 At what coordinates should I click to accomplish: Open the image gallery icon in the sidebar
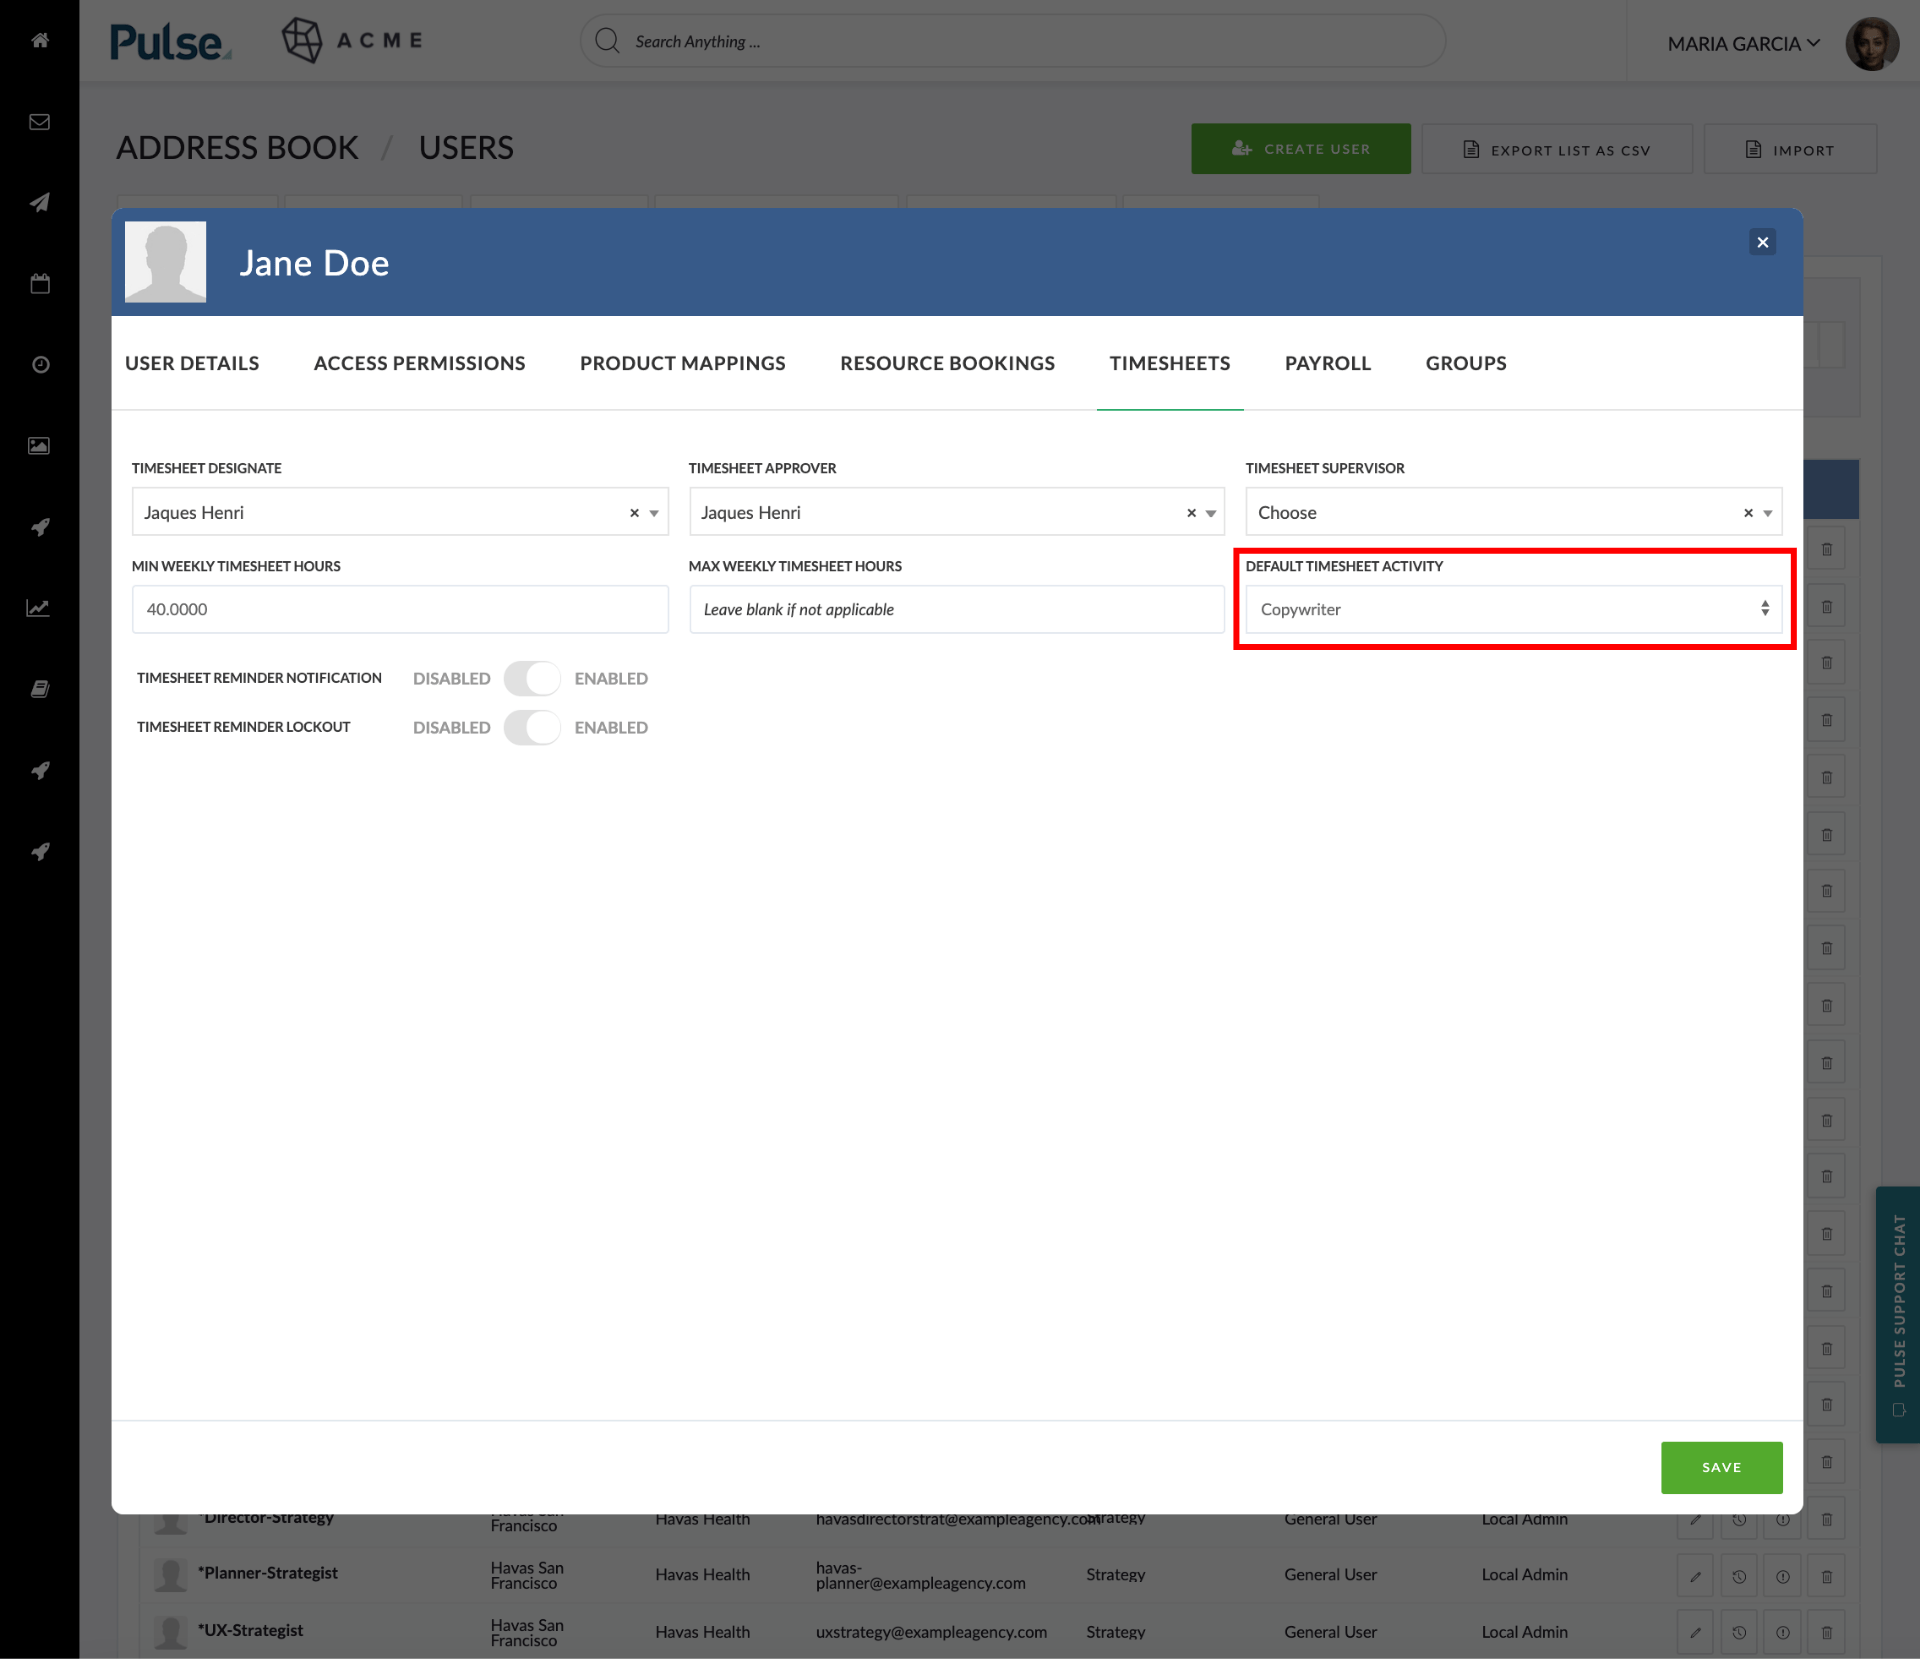click(x=40, y=446)
